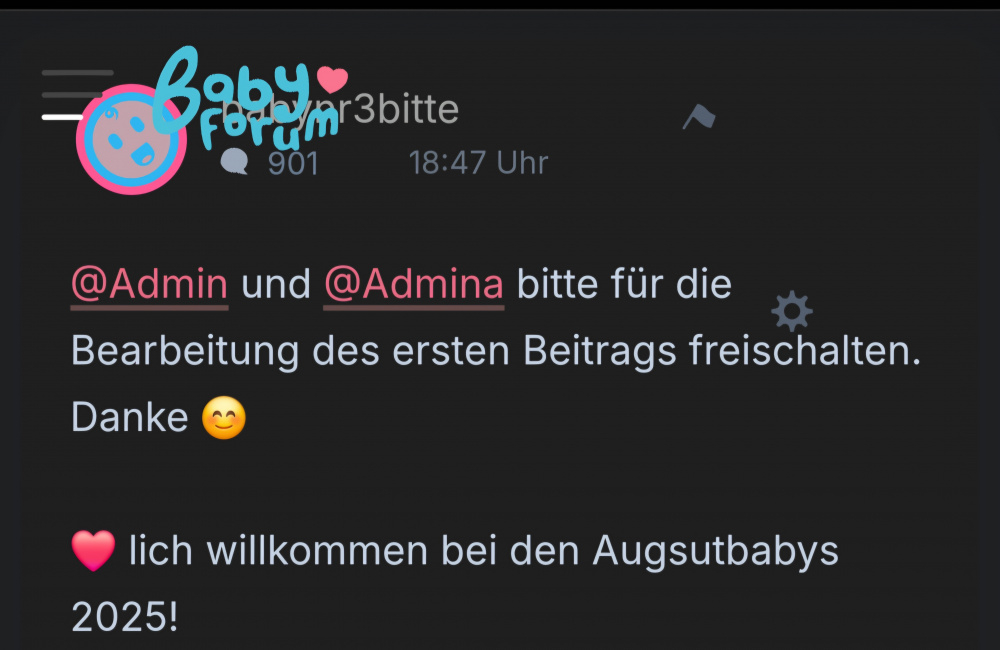Report the post with the flag icon
This screenshot has height=650, width=1000.
click(x=700, y=117)
